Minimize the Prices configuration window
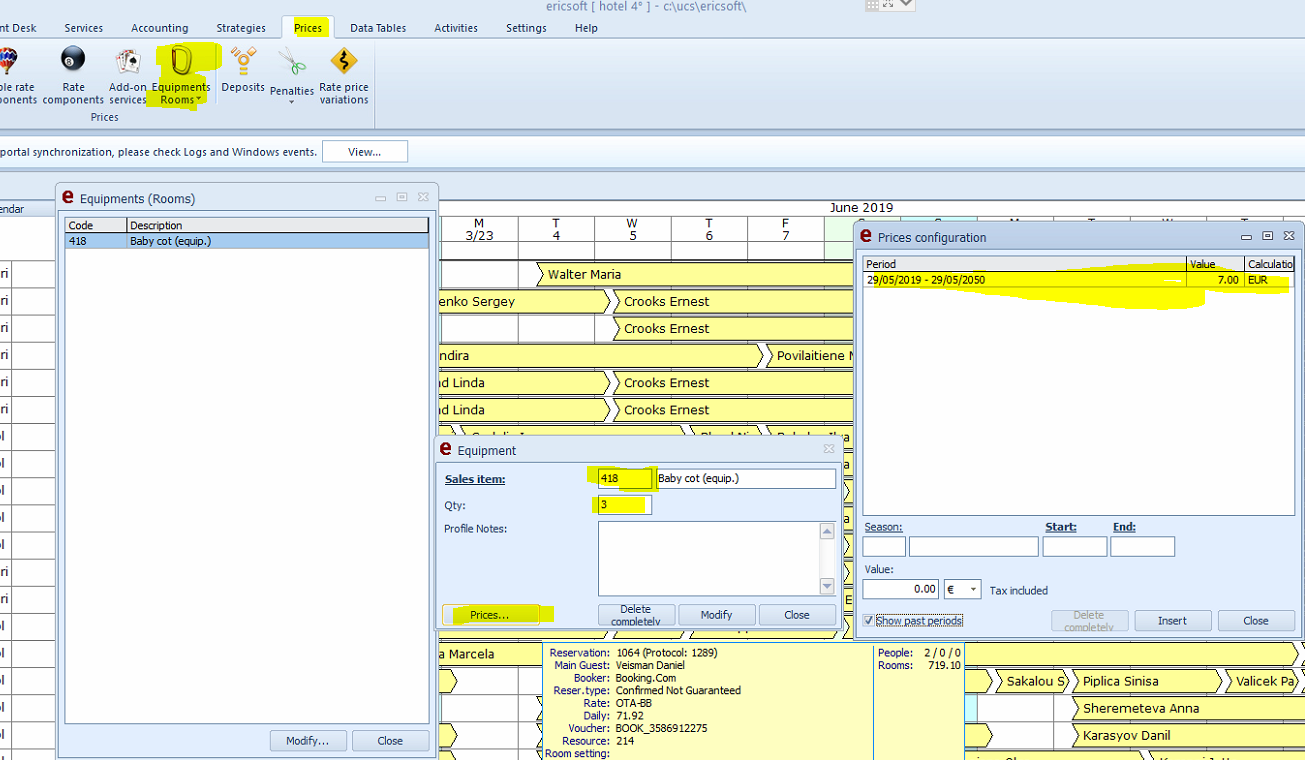 click(x=1246, y=236)
